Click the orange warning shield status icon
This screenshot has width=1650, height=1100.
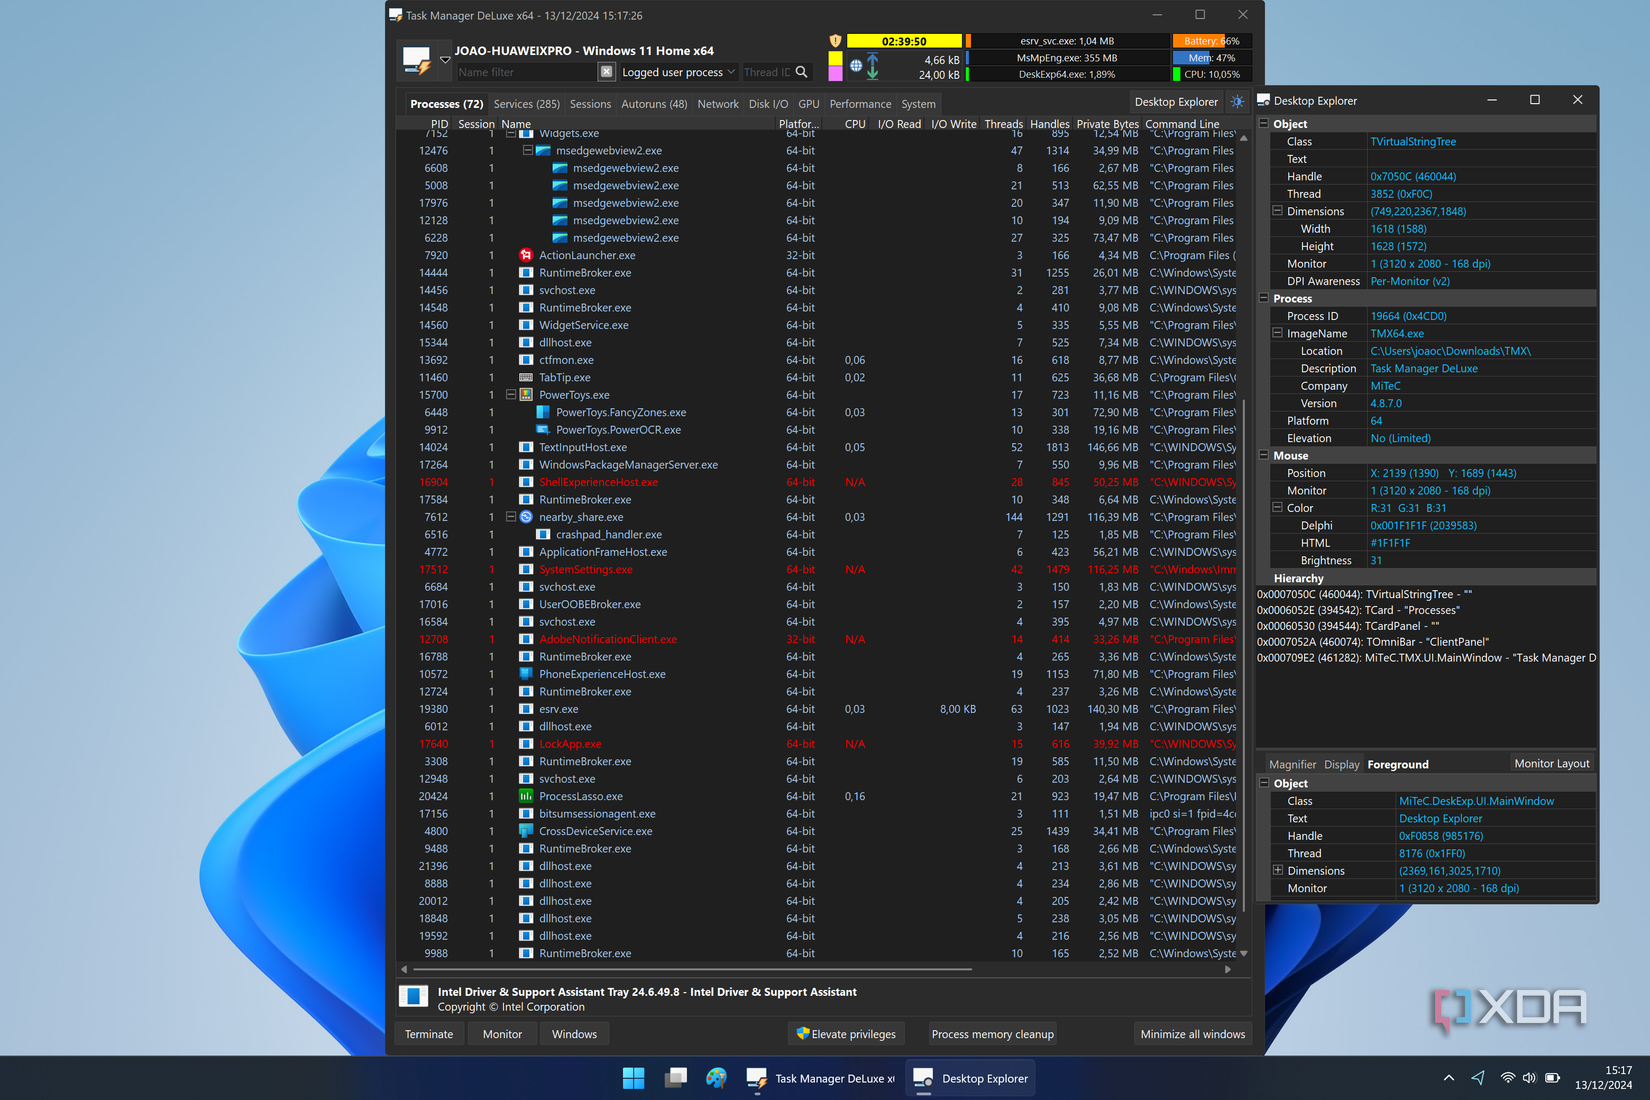coord(835,41)
